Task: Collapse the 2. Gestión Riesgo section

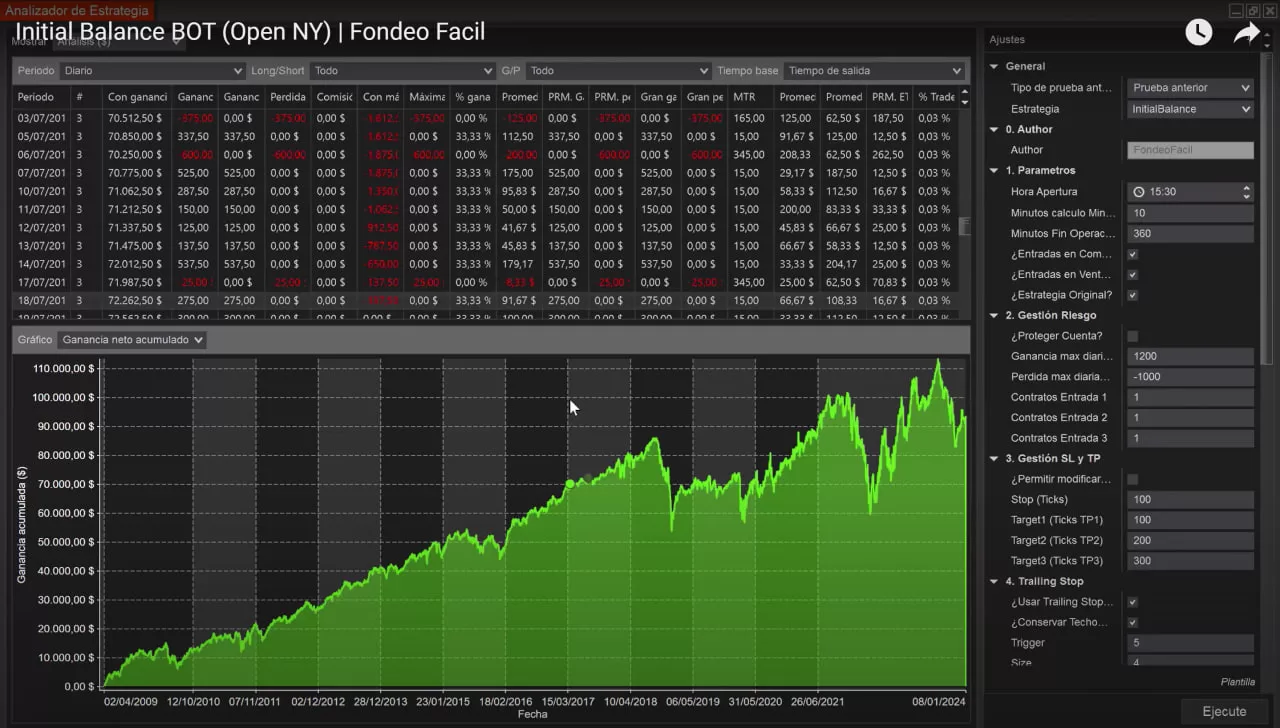Action: point(994,316)
